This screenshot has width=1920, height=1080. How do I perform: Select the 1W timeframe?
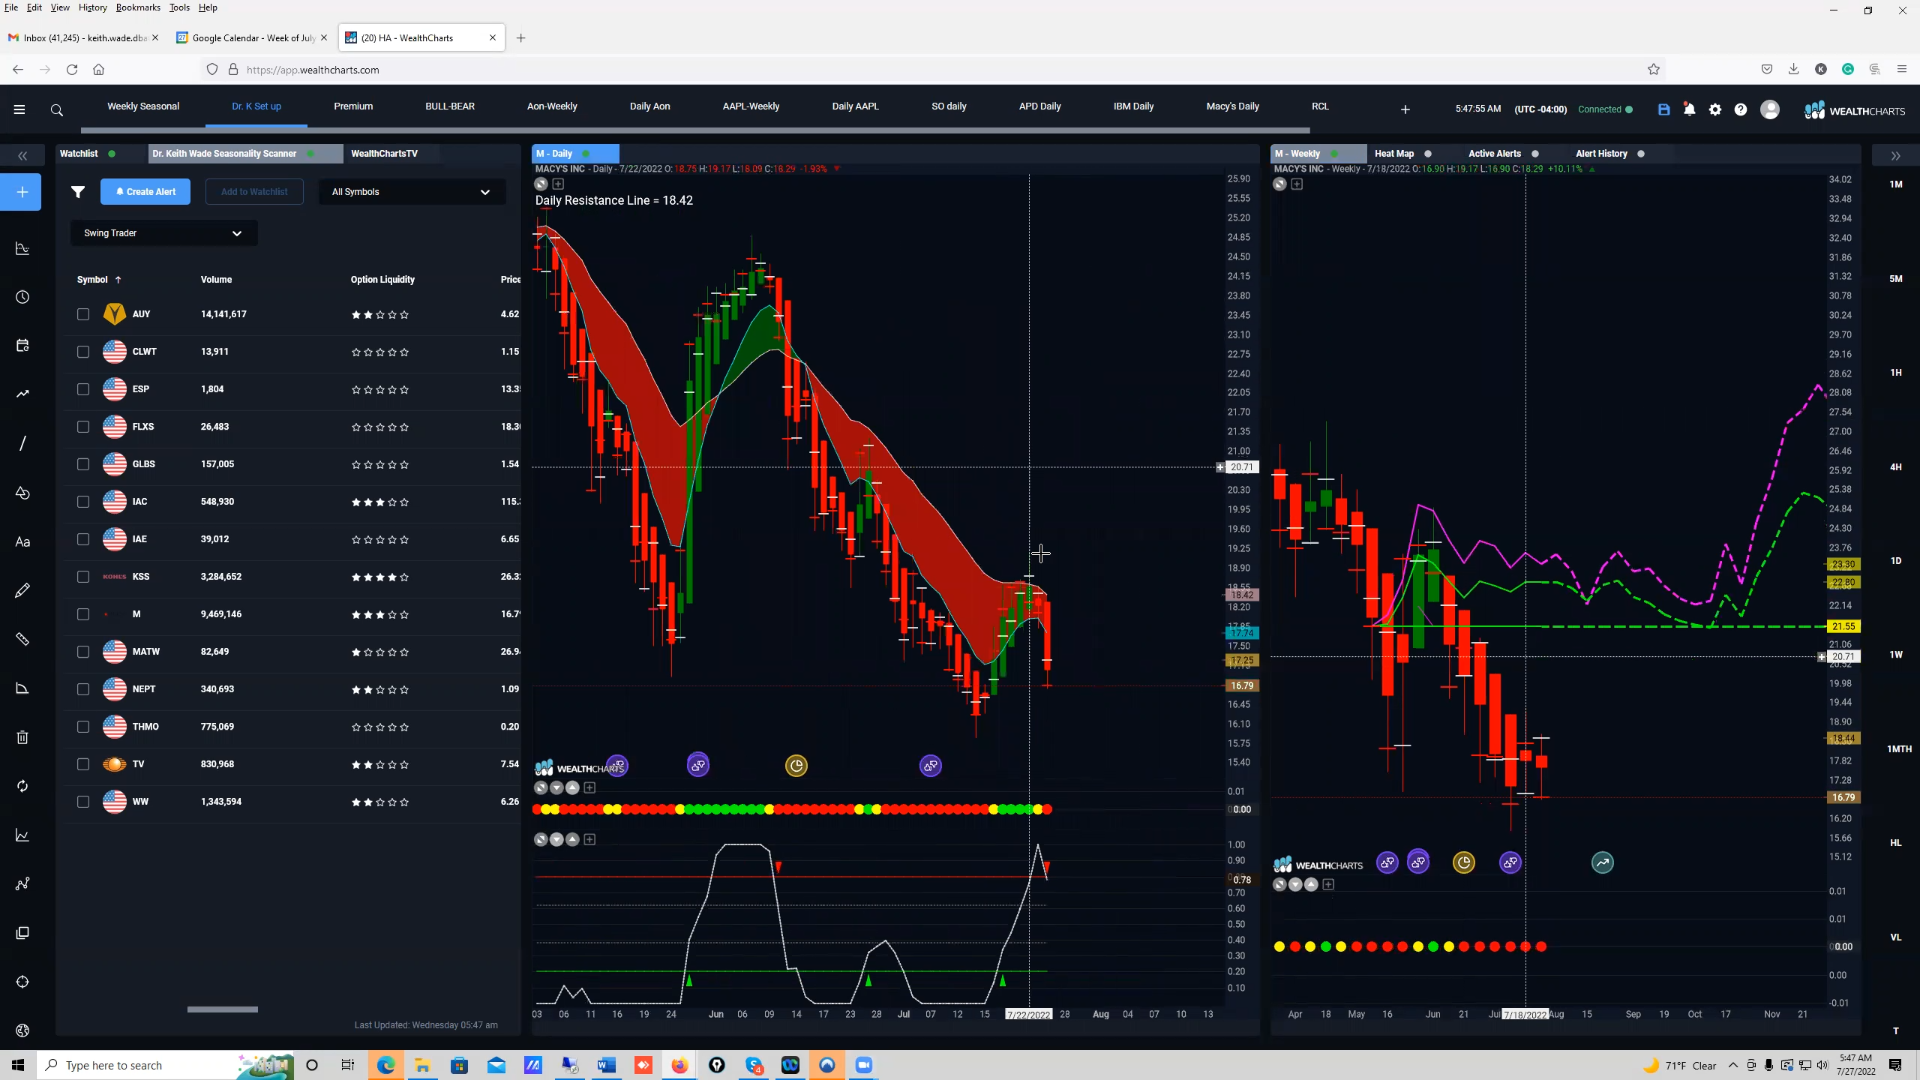click(x=1895, y=655)
